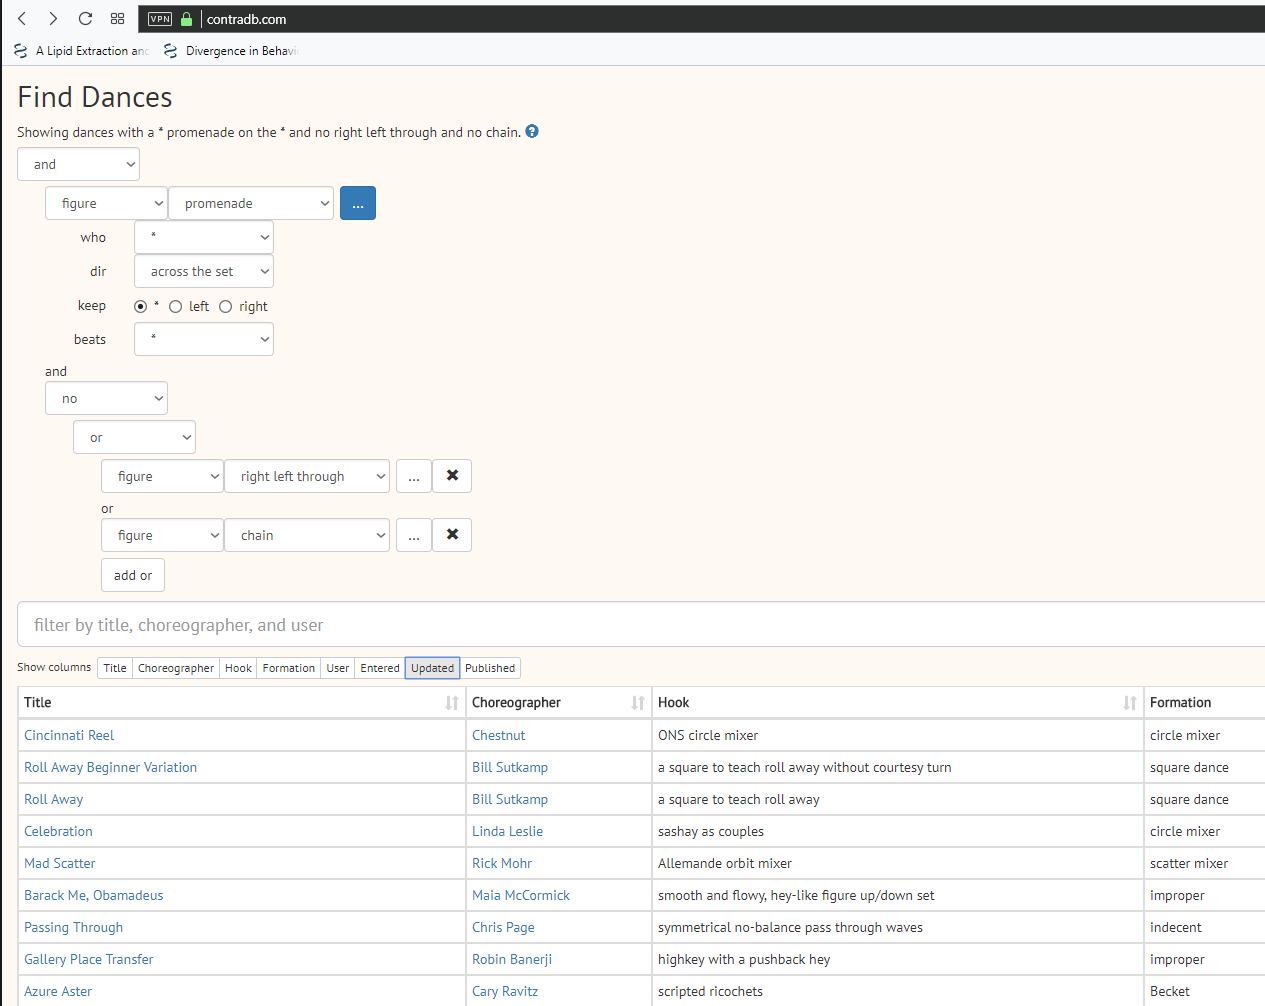
Task: Select the left keep radio button
Action: tap(176, 307)
